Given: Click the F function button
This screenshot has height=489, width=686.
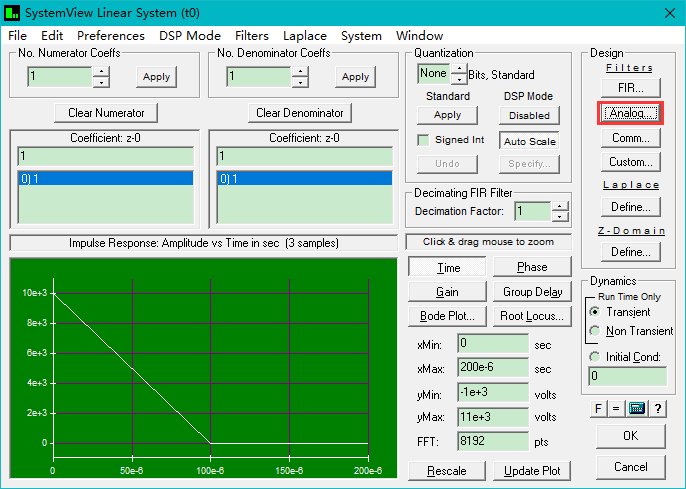Looking at the screenshot, I should [x=598, y=409].
